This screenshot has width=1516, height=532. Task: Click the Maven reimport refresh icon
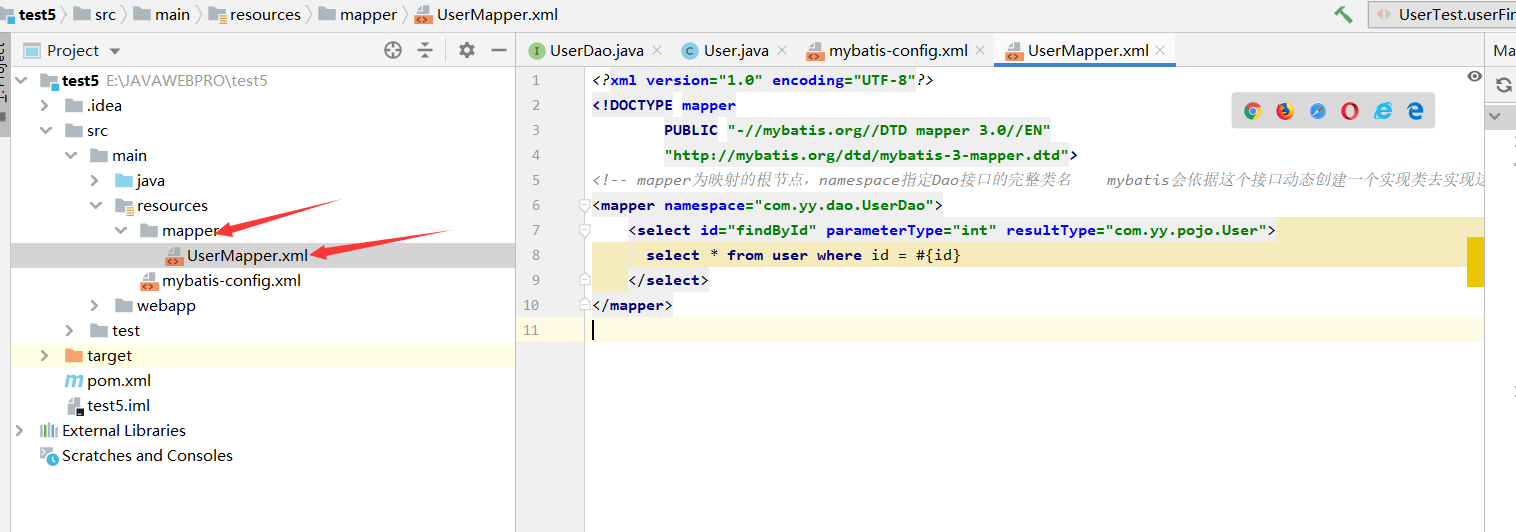click(x=1503, y=85)
